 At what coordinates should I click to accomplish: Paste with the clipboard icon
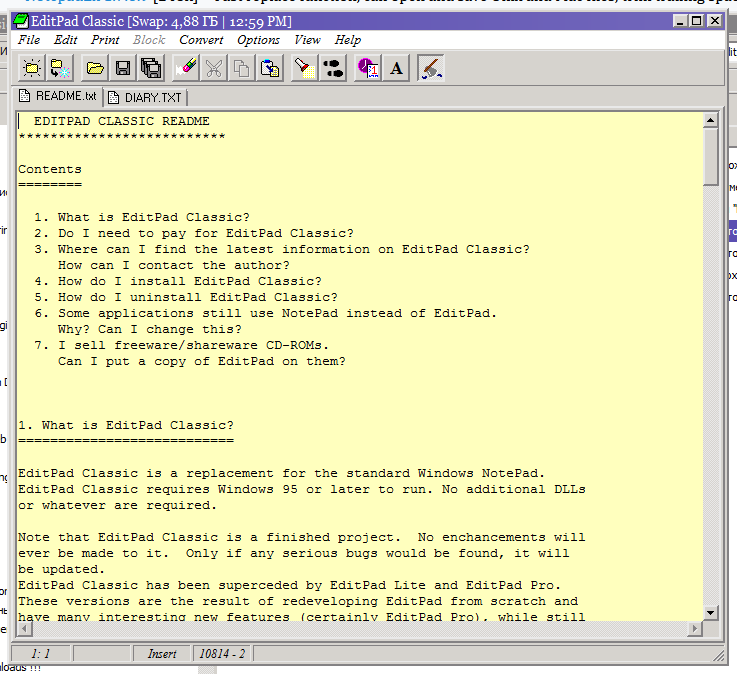click(270, 69)
